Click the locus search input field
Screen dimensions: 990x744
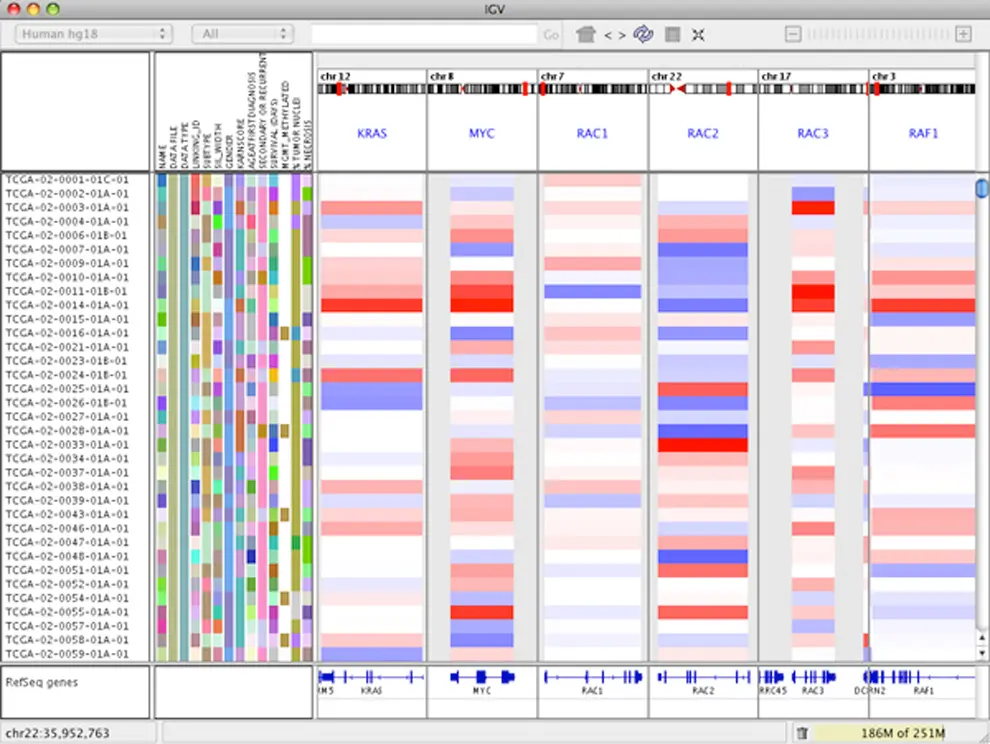pos(424,34)
